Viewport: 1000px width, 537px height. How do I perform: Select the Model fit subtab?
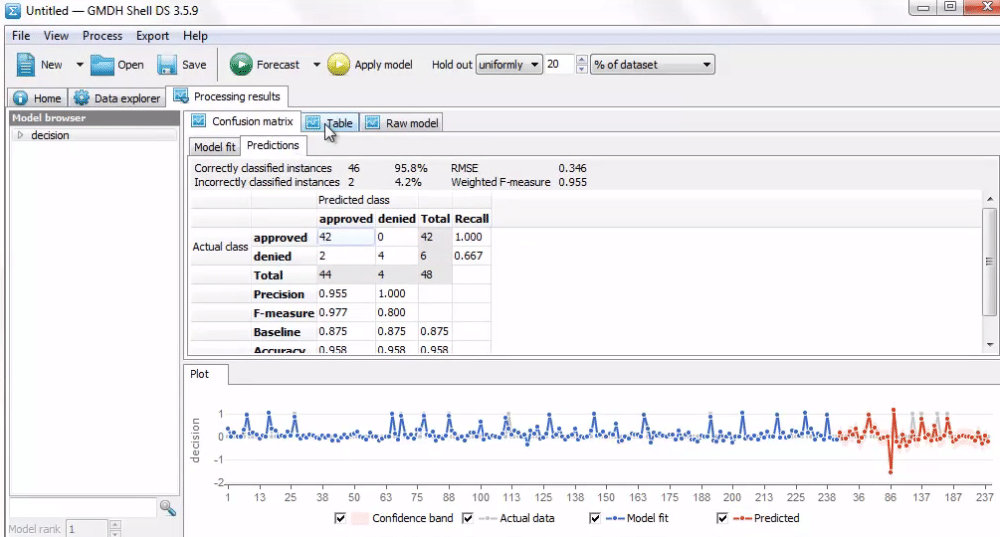(x=215, y=146)
